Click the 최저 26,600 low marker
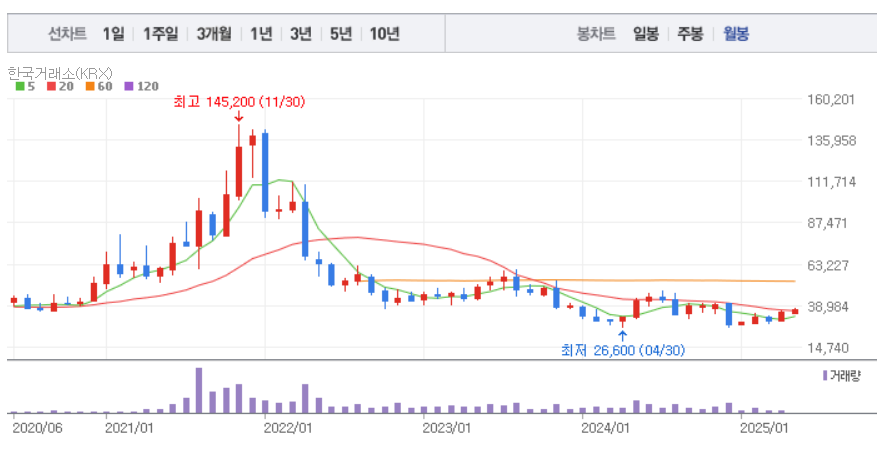The image size is (877, 453). (x=621, y=350)
